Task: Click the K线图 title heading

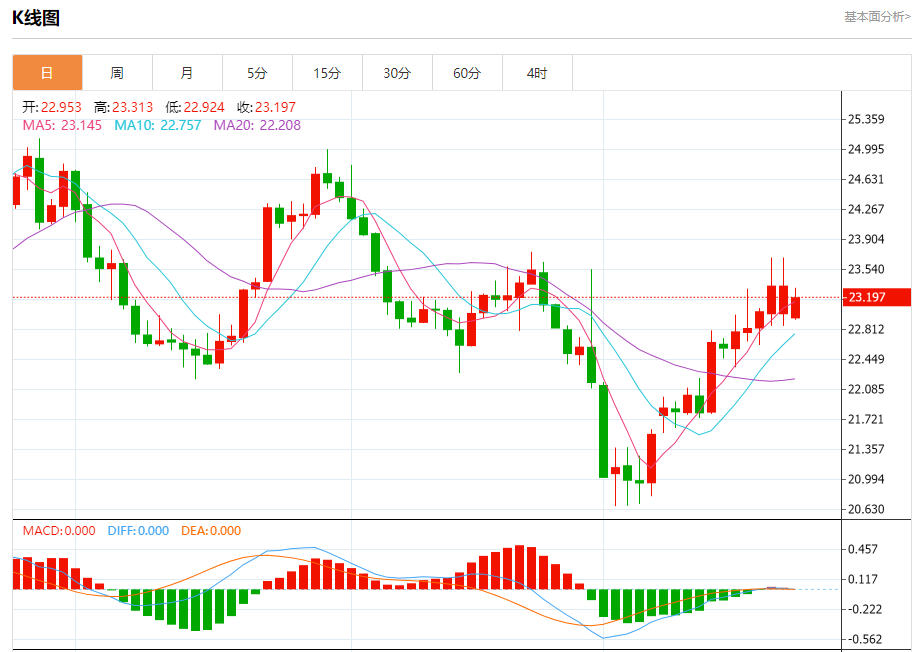Action: click(36, 17)
